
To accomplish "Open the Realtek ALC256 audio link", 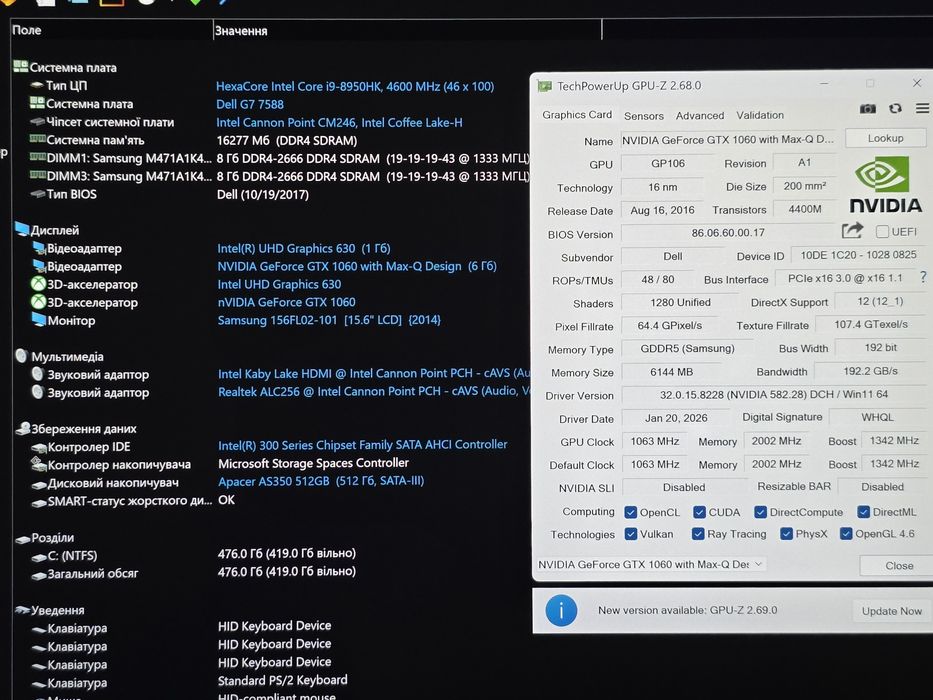I will (374, 392).
